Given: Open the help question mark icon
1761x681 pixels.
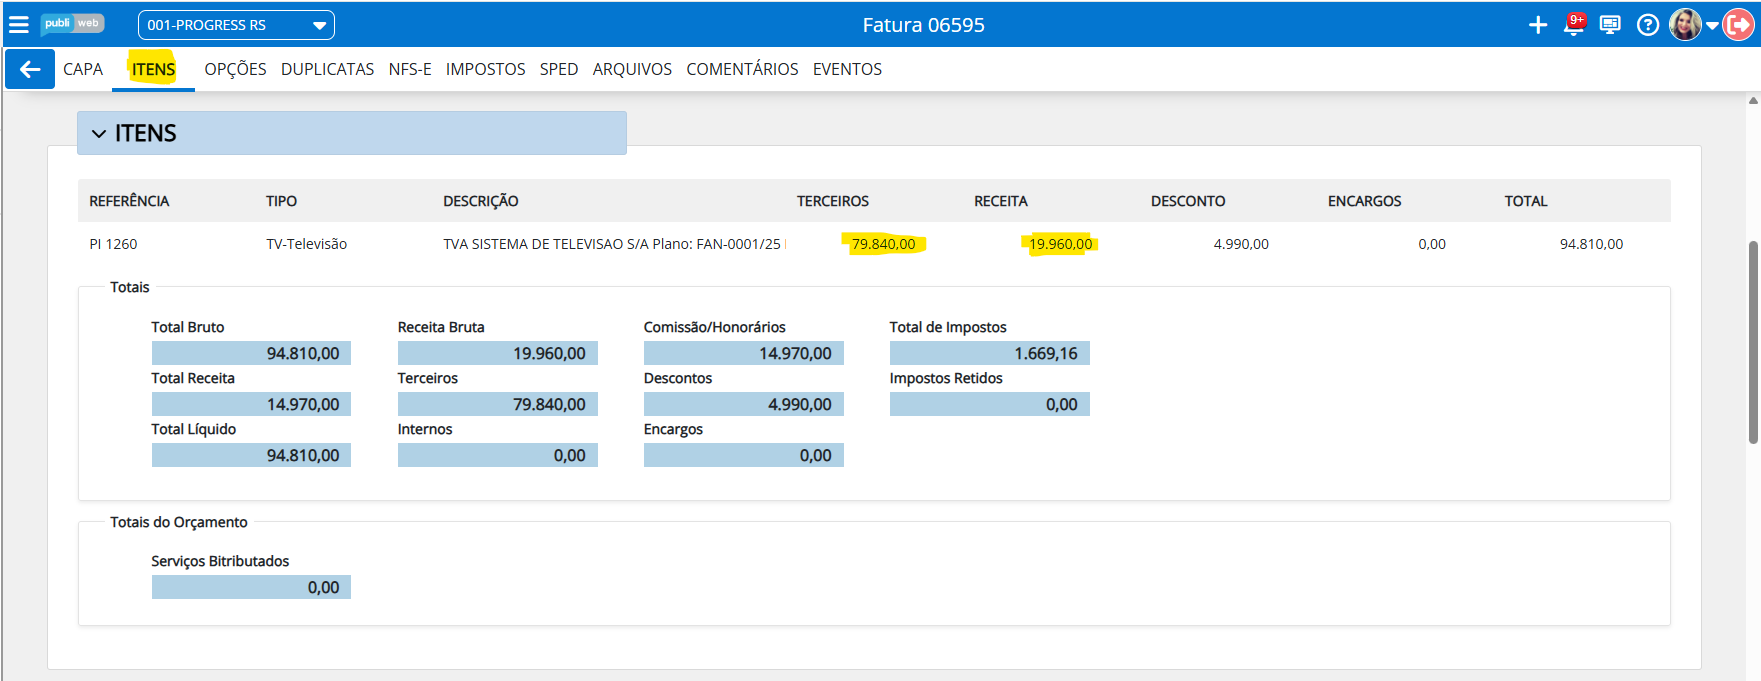Looking at the screenshot, I should point(1647,25).
